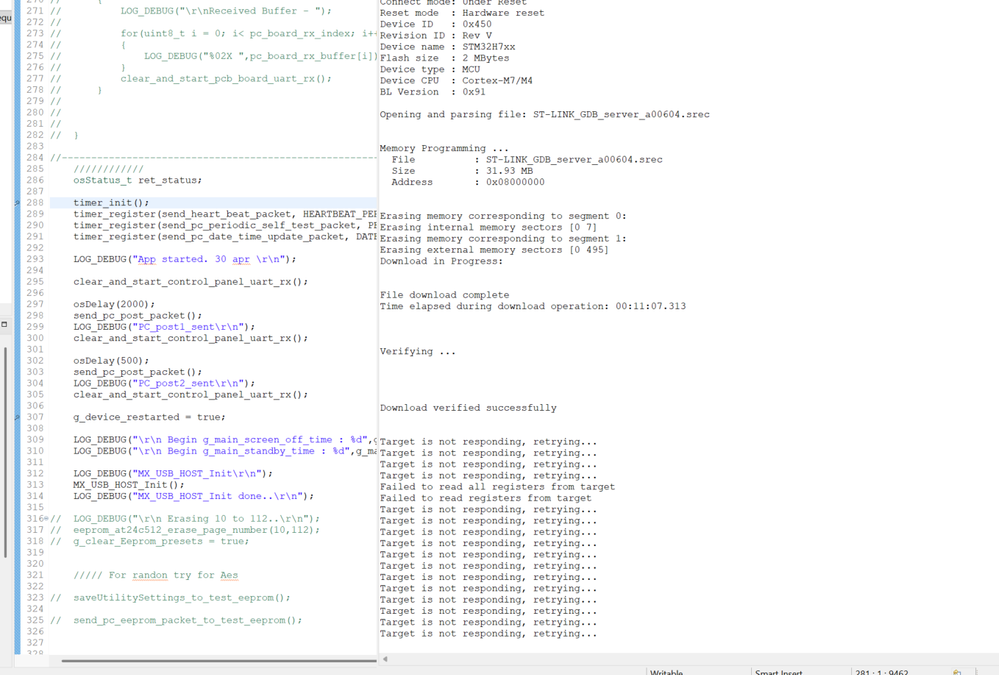Click the minimize view icon on left panel
The width and height of the screenshot is (999, 675).
tap(4, 324)
